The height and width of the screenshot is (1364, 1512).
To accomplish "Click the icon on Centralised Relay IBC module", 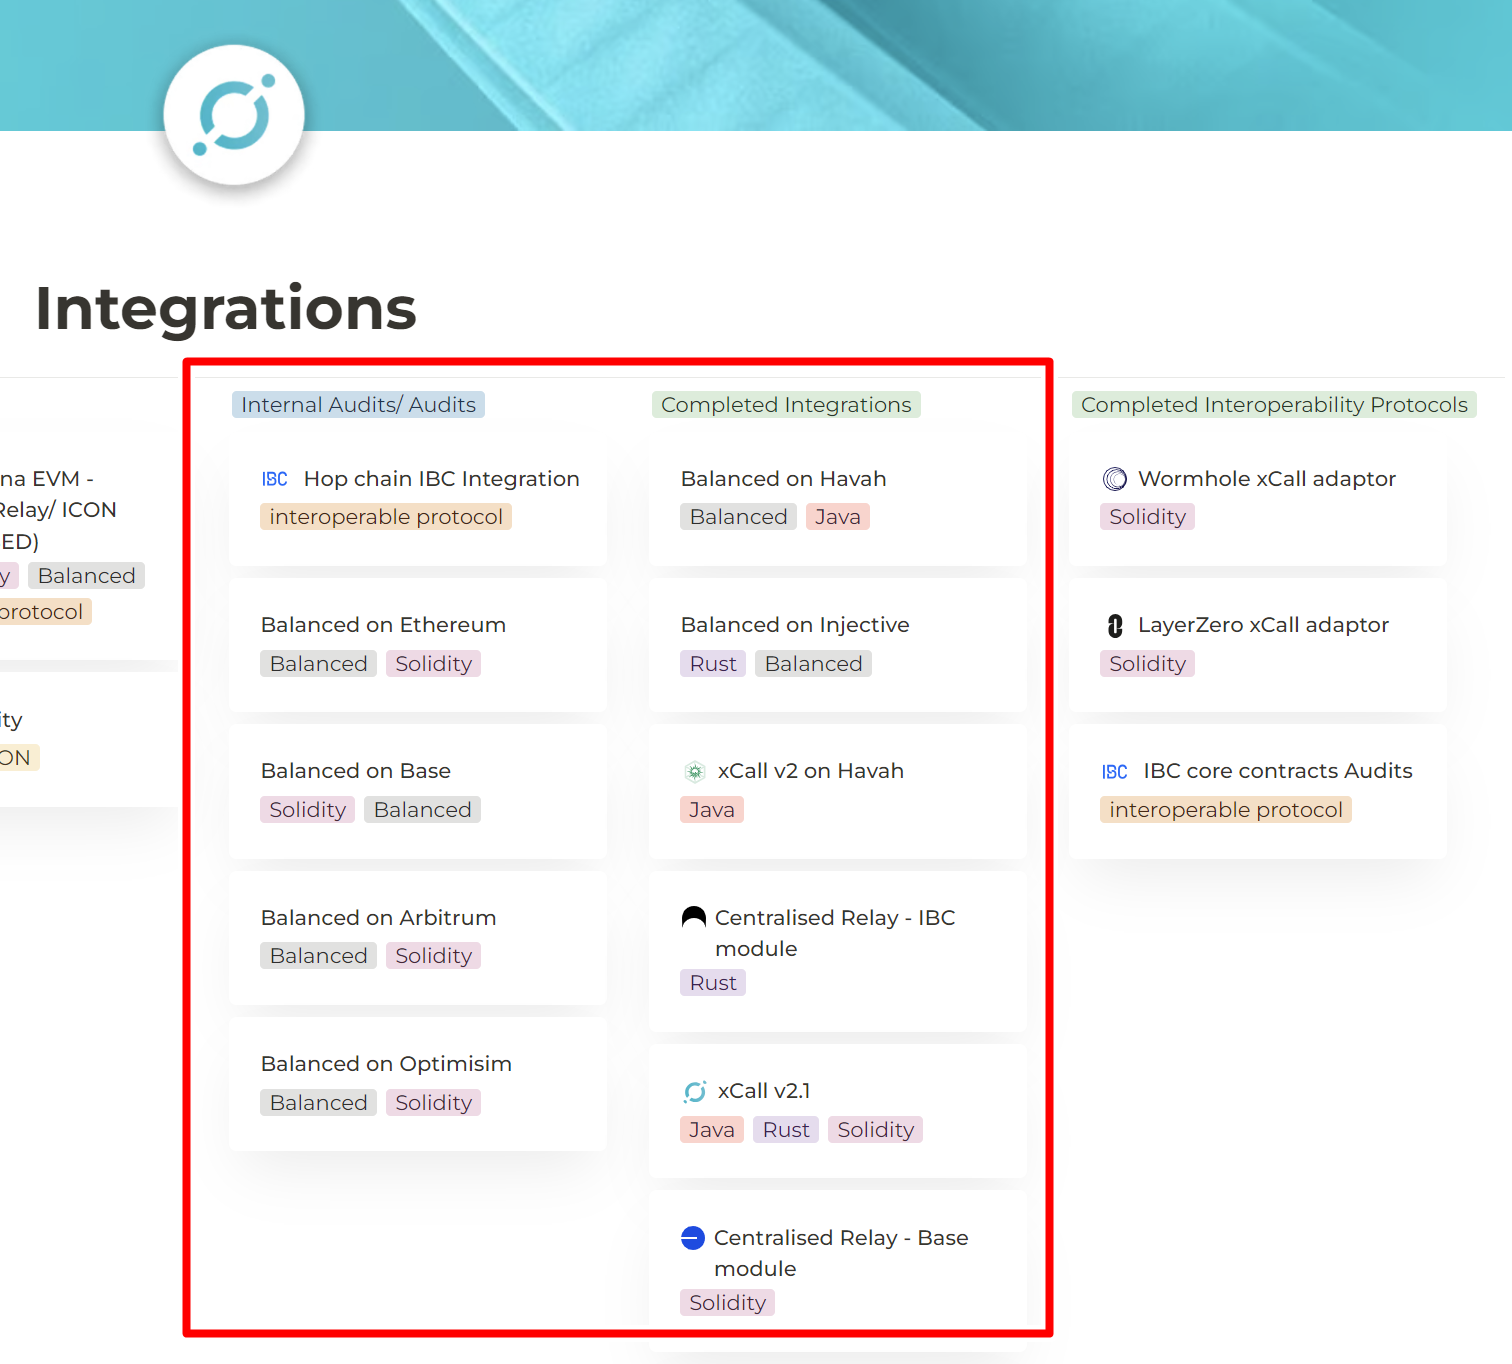I will click(x=694, y=917).
